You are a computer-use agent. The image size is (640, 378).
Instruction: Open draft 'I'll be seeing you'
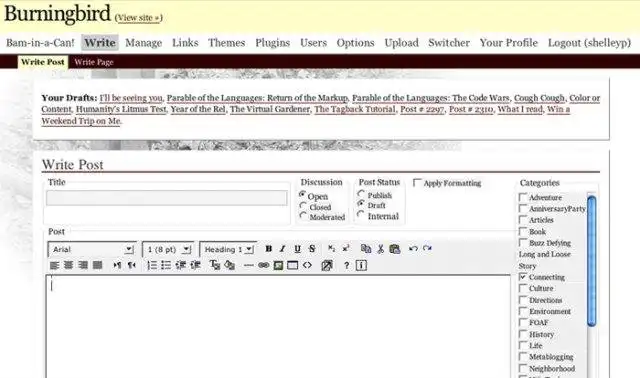click(x=131, y=98)
